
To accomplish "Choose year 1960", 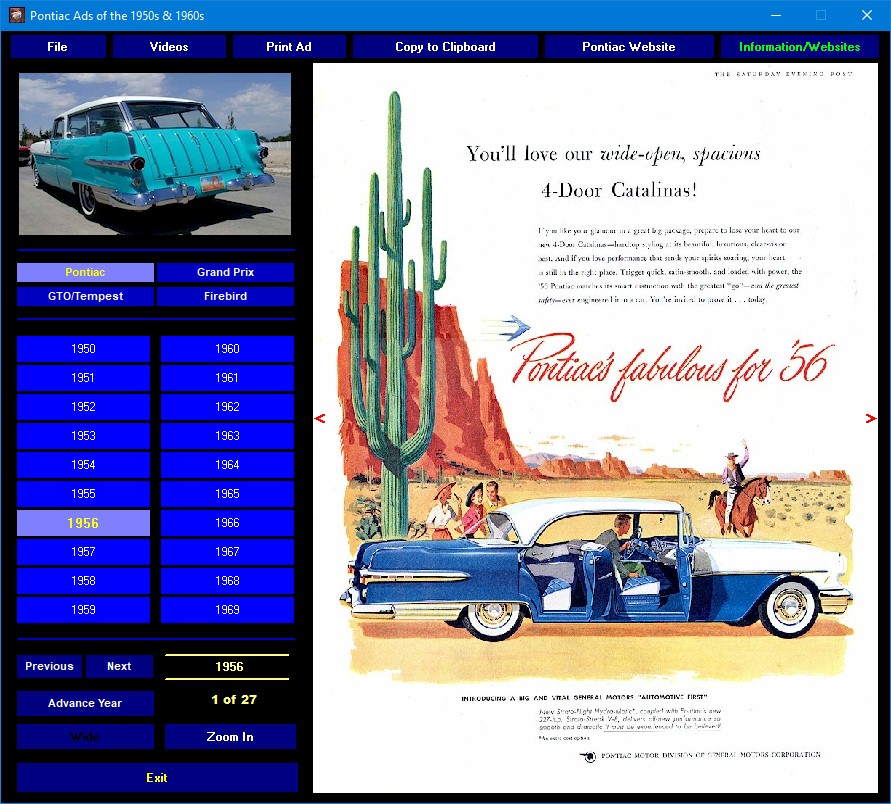I will pyautogui.click(x=227, y=349).
